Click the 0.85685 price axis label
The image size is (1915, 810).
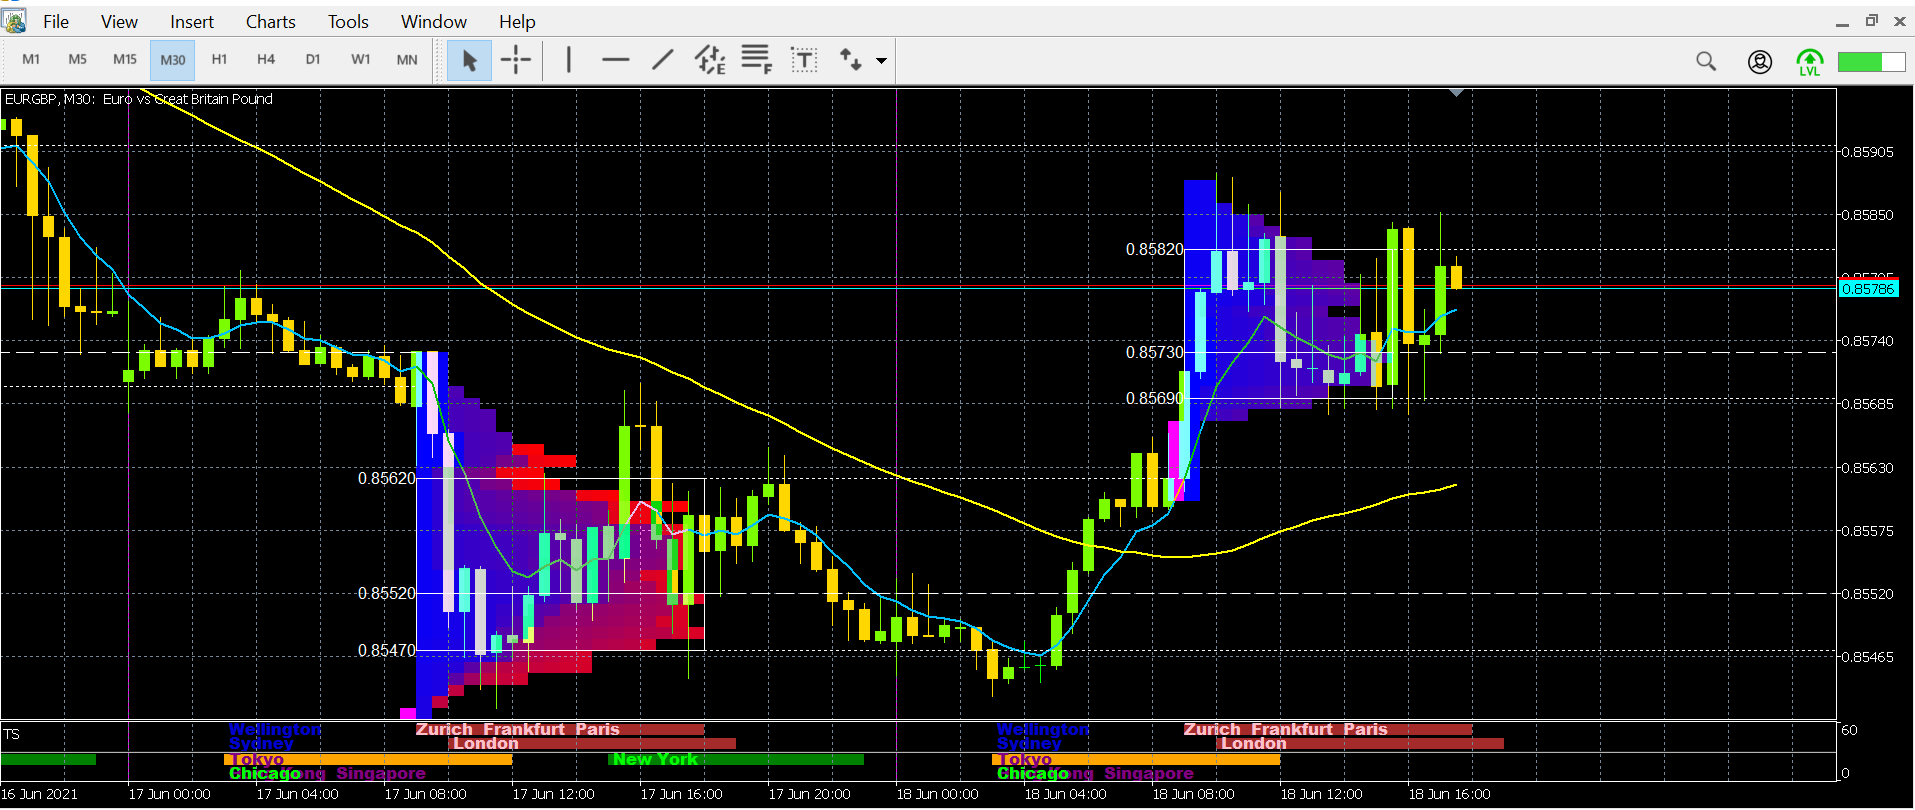click(x=1868, y=404)
